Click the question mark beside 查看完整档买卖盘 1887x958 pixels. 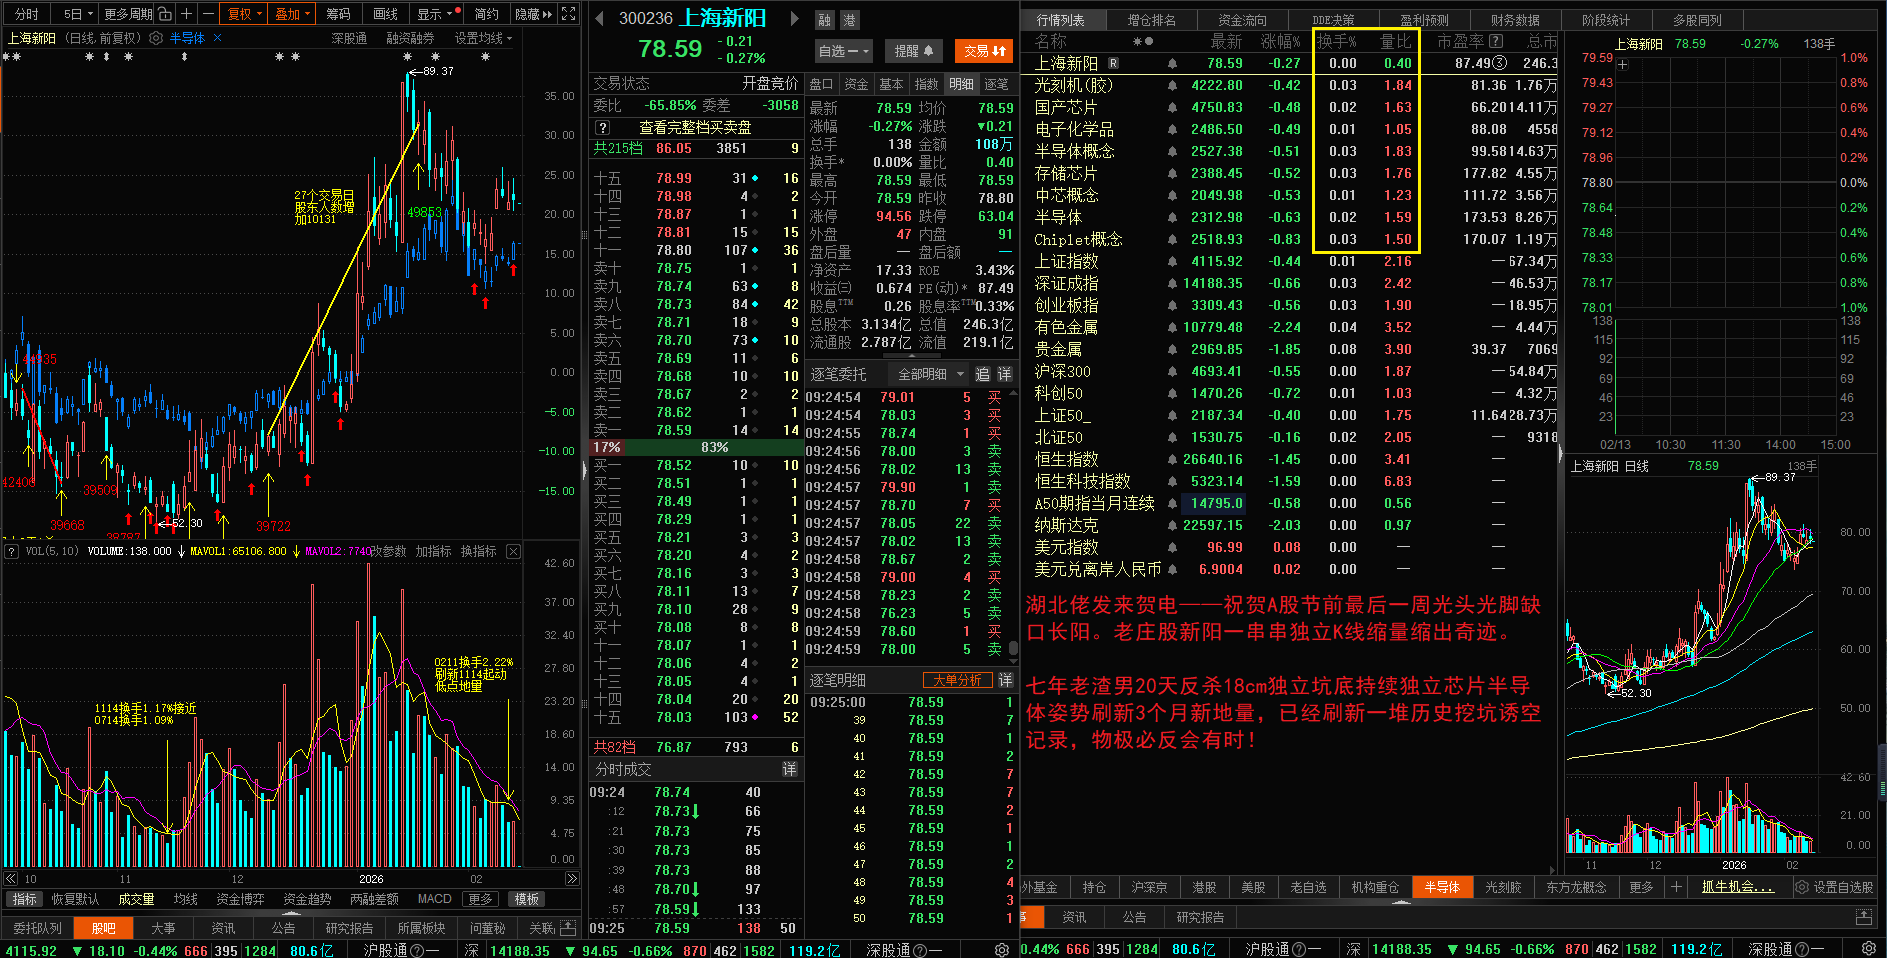(x=602, y=128)
